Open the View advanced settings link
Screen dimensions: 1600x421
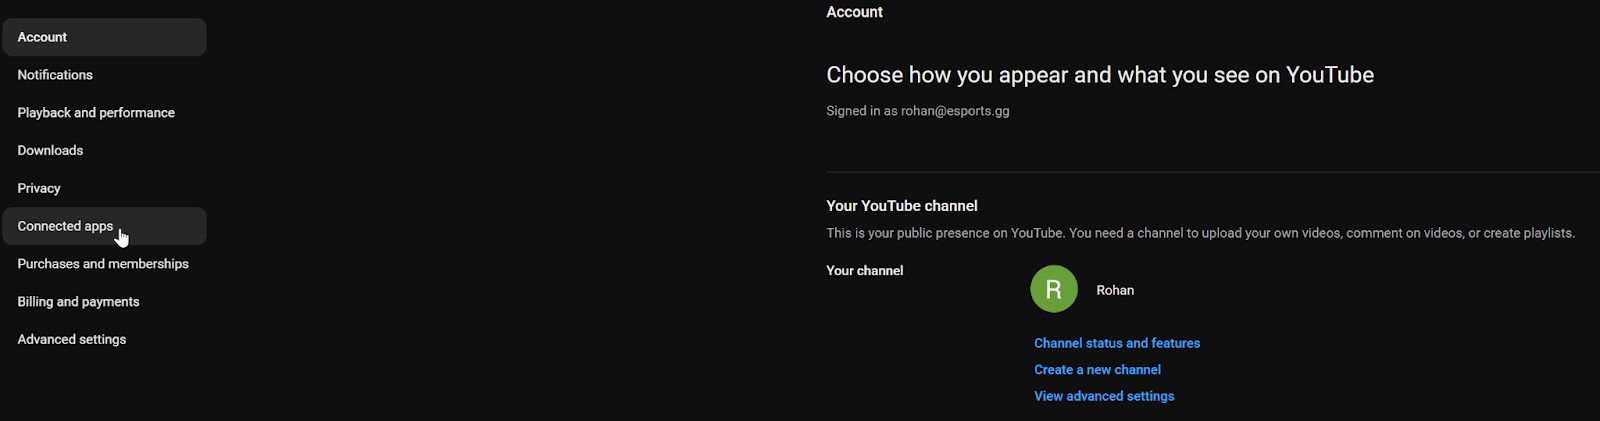[1104, 397]
